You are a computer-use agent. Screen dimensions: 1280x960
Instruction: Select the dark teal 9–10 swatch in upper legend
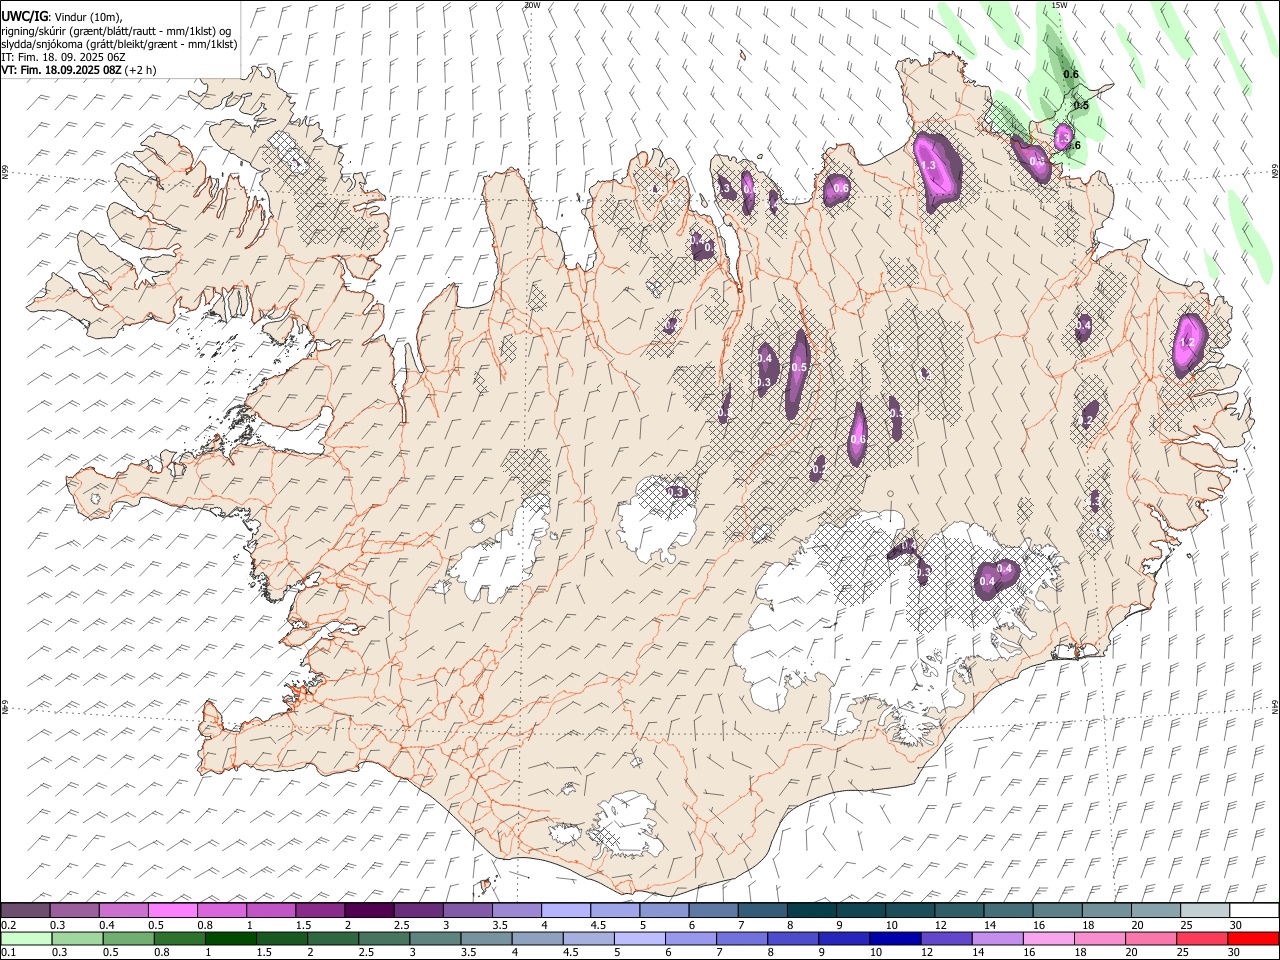point(860,911)
